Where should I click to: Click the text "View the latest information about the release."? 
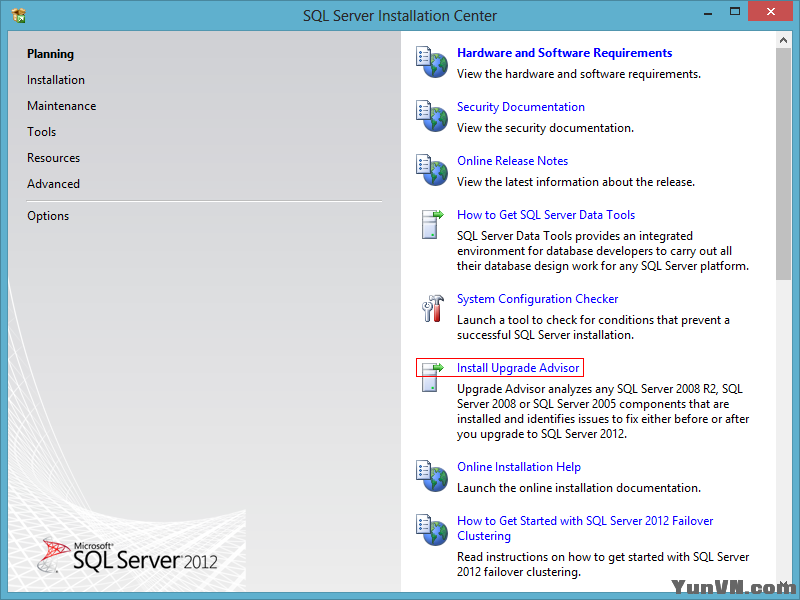(576, 183)
